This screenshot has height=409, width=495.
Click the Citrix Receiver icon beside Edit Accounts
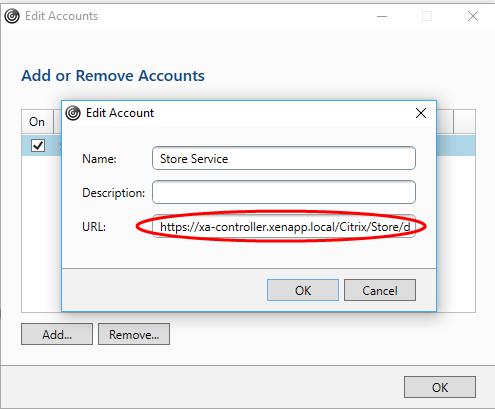click(12, 16)
